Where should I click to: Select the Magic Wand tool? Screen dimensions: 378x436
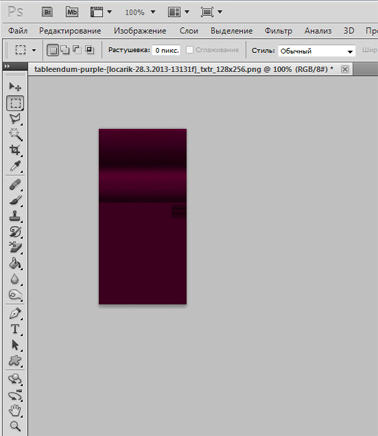(x=15, y=134)
